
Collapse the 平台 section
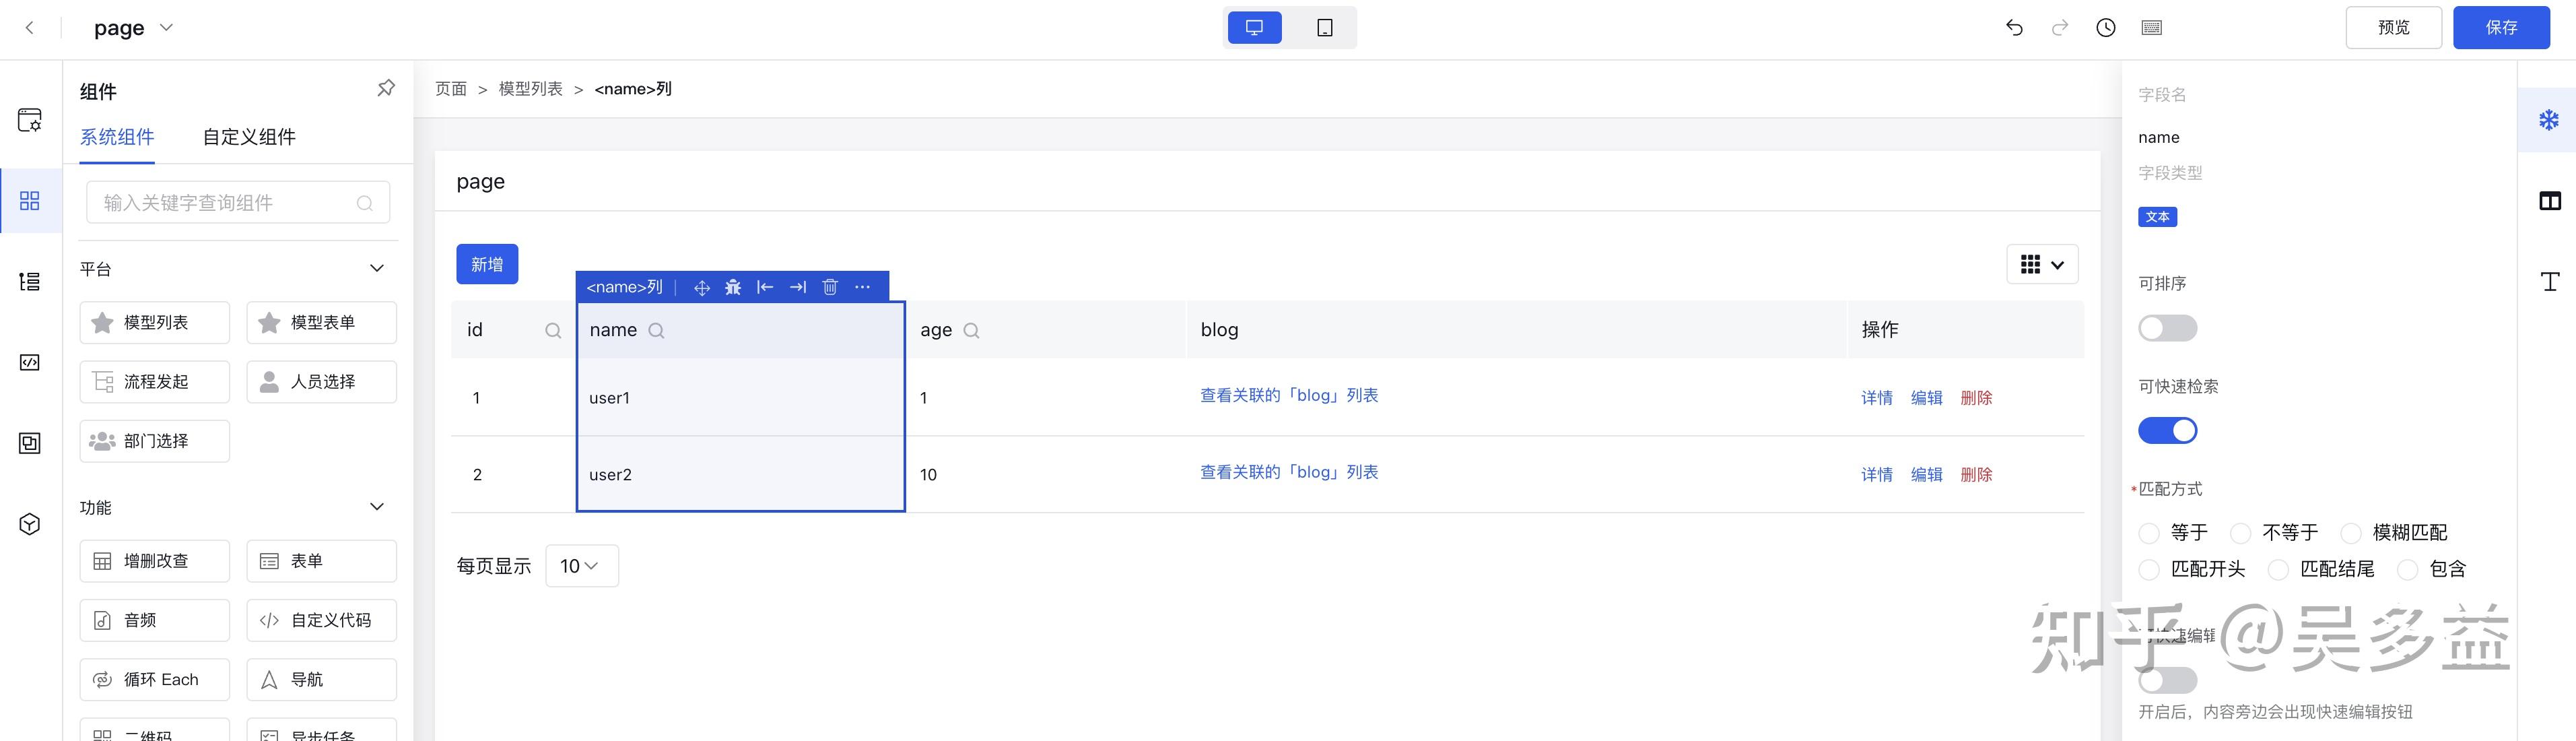click(377, 268)
